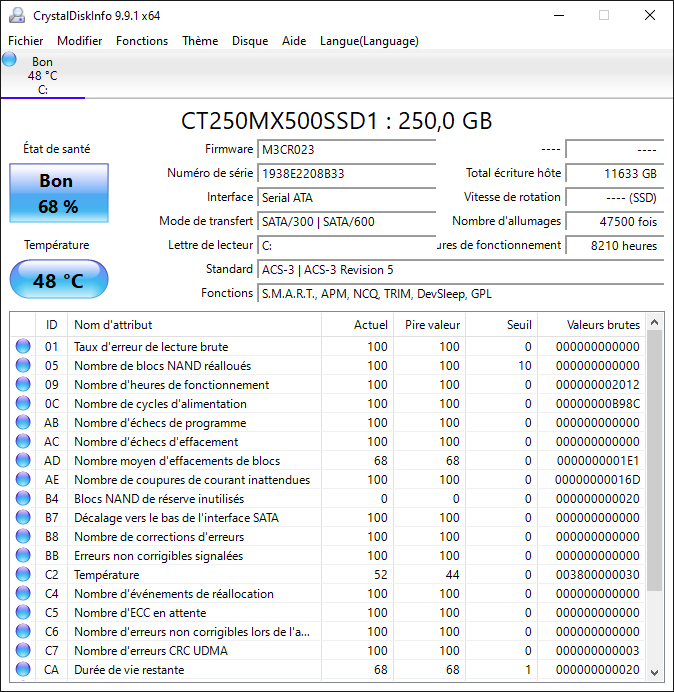Click status orb for Durée de vie restante
The height and width of the screenshot is (692, 674).
(23, 669)
